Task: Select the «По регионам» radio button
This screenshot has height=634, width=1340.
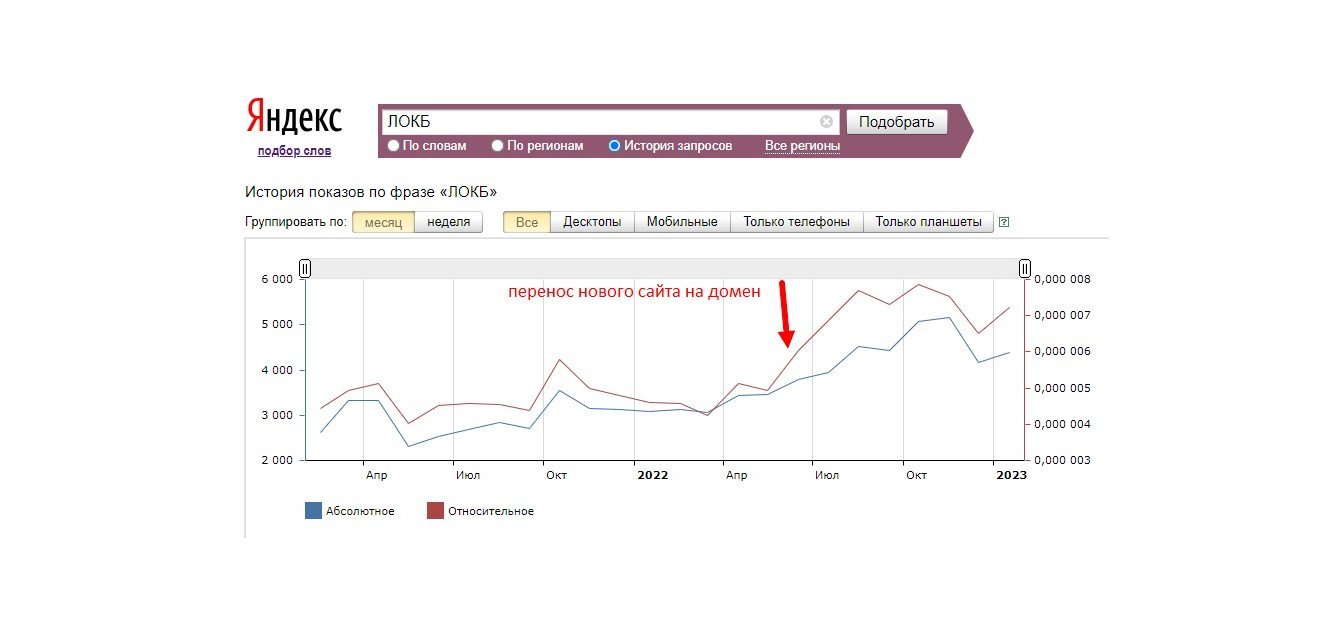Action: [x=497, y=146]
